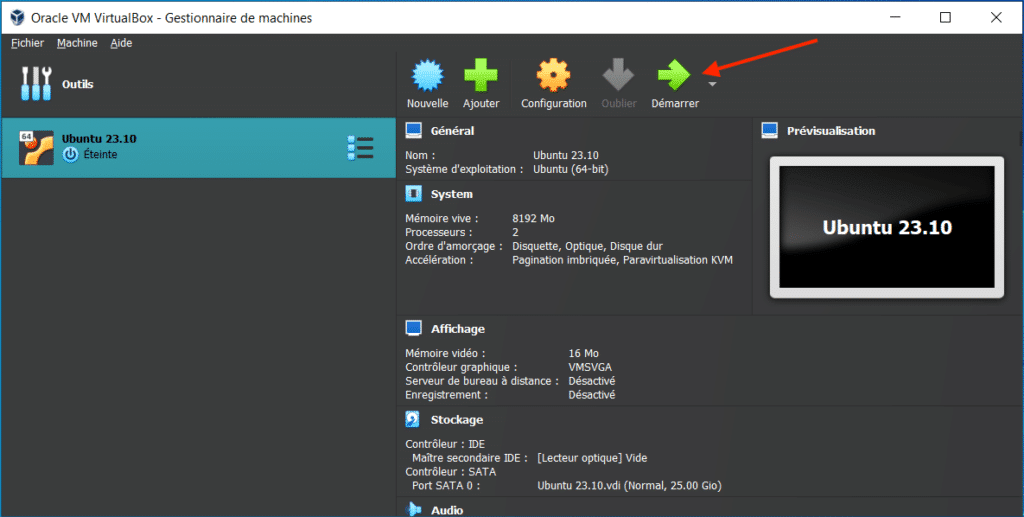Click the green Ajouter plus icon
The image size is (1024, 517).
click(481, 75)
